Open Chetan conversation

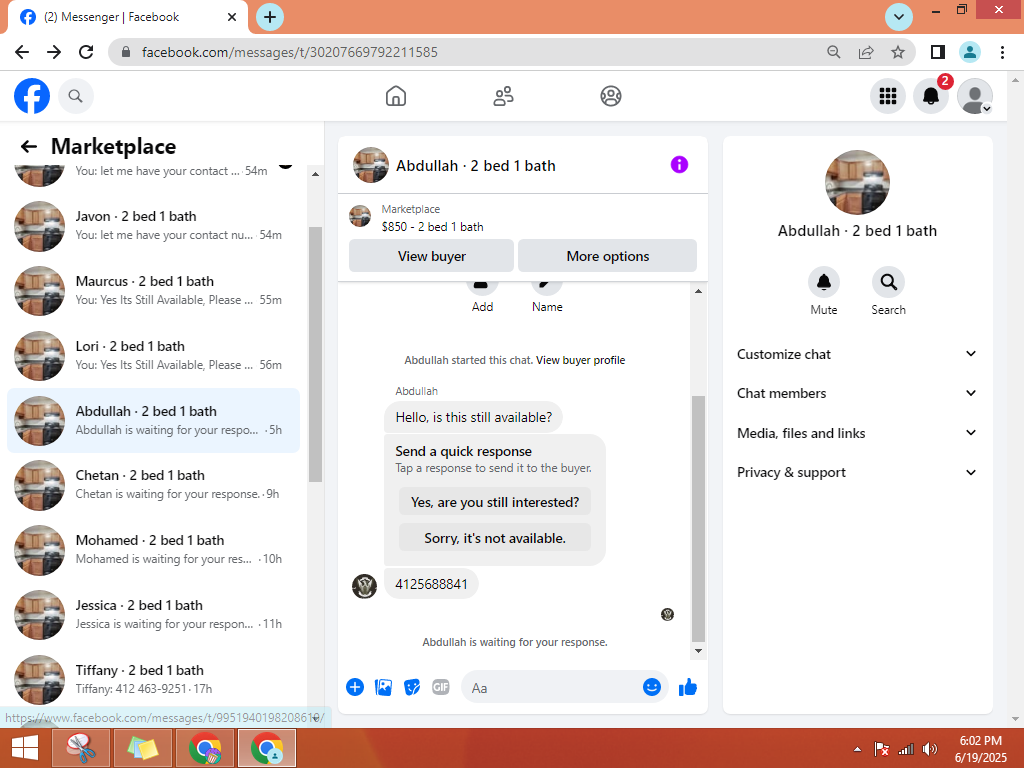pyautogui.click(x=153, y=485)
